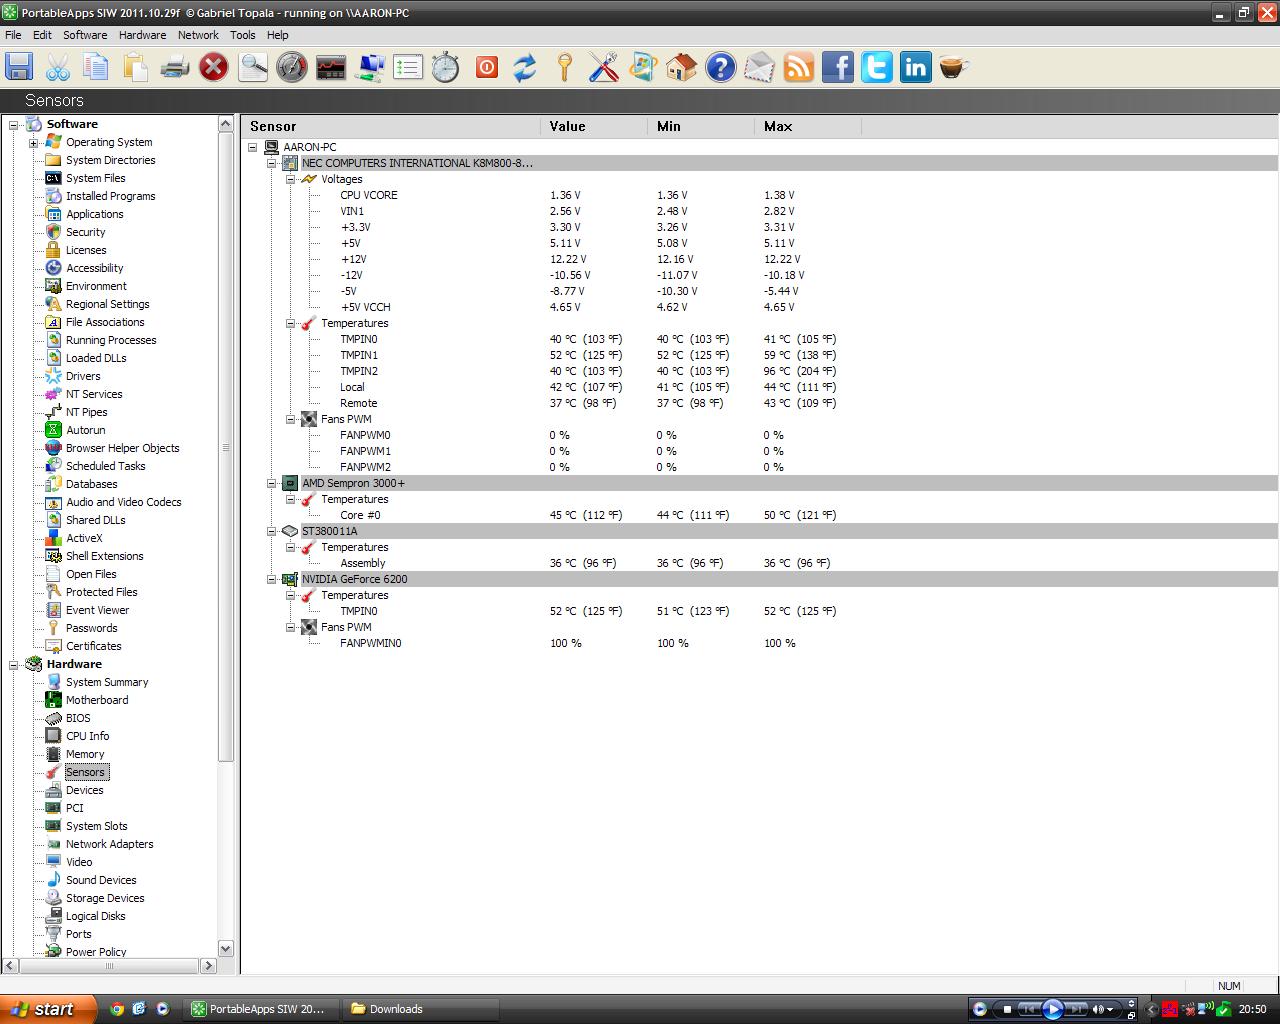Collapse the ST380011A drive node
This screenshot has width=1280, height=1024.
[271, 531]
